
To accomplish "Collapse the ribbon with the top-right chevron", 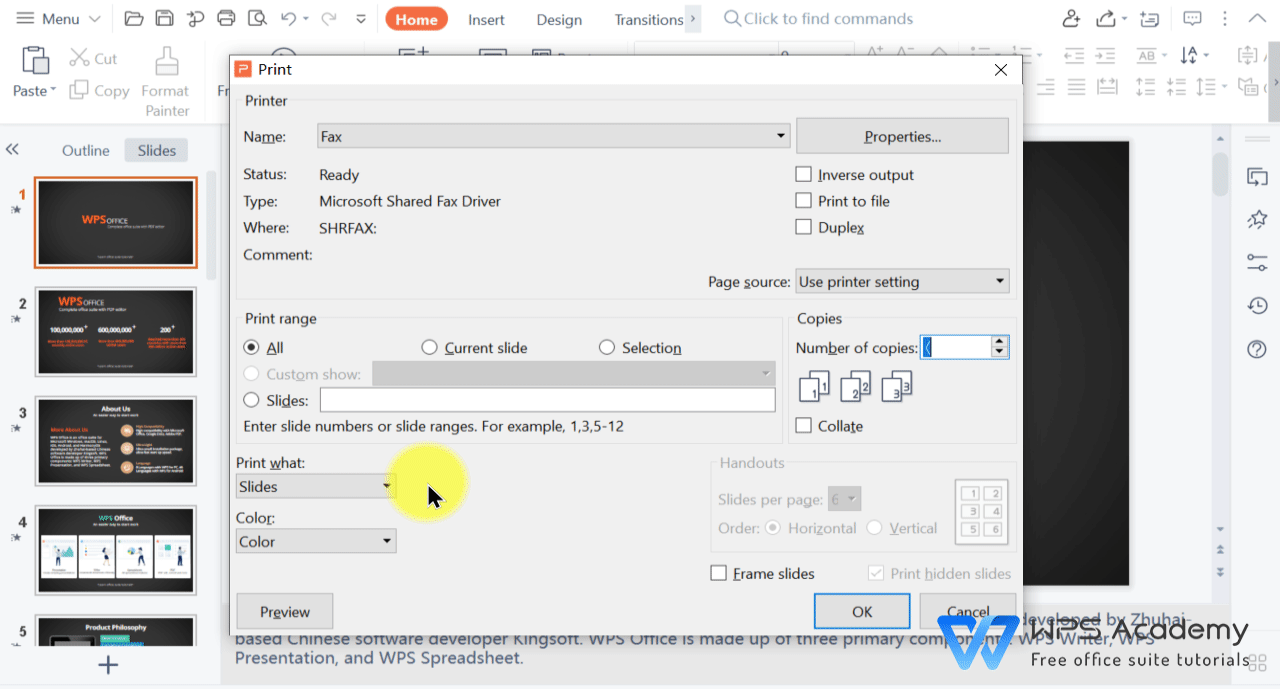I will pos(1257,18).
